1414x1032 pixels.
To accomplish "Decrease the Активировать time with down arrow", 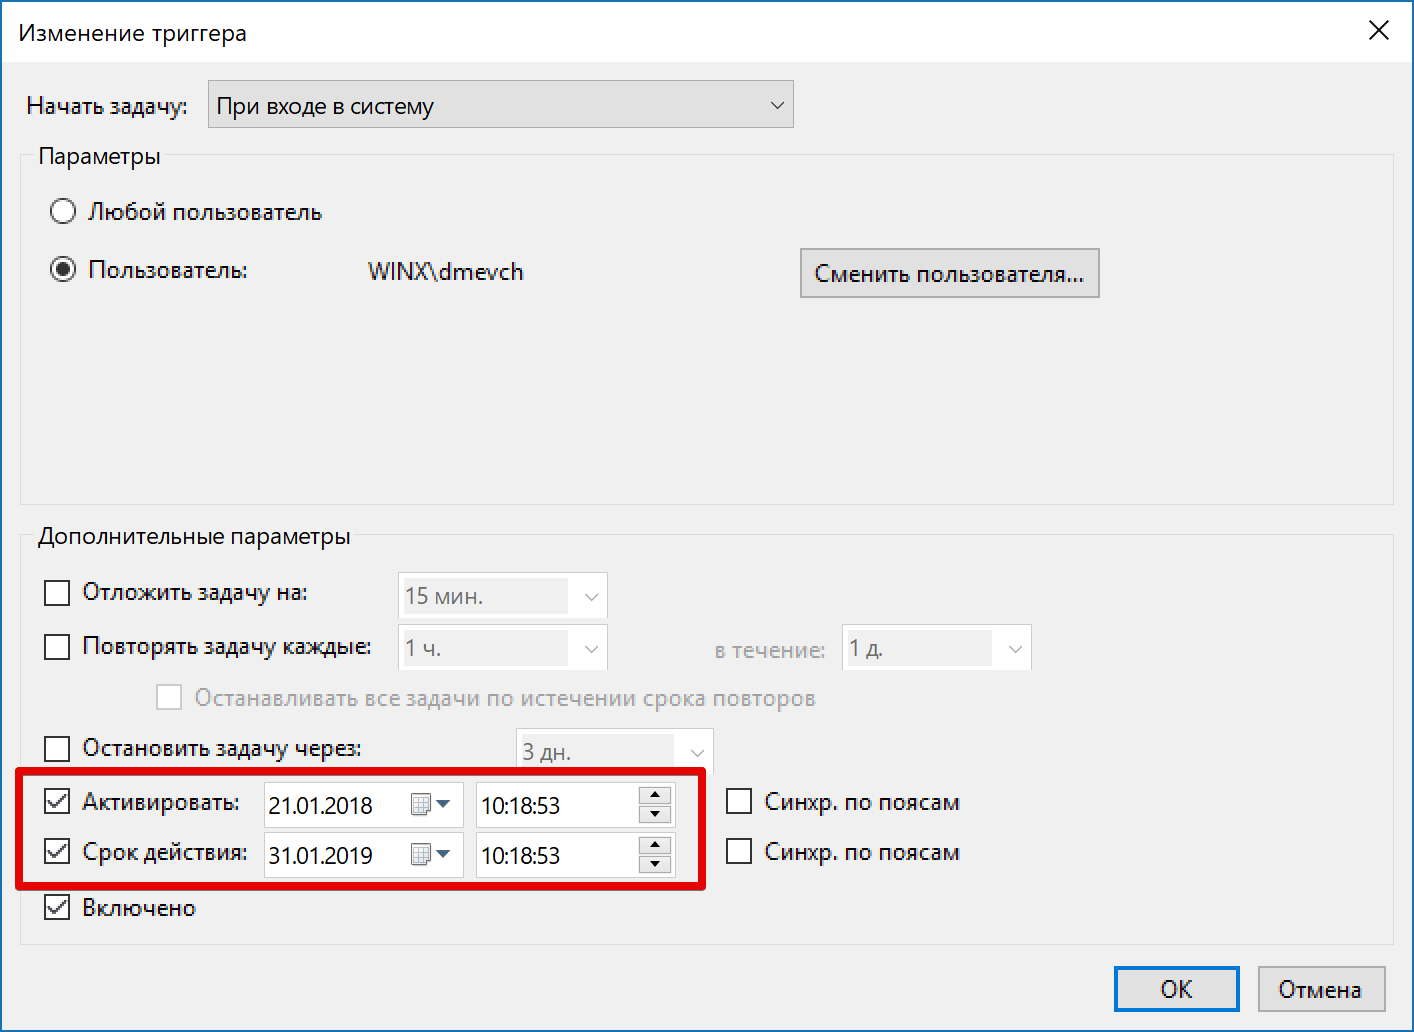I will [x=655, y=814].
